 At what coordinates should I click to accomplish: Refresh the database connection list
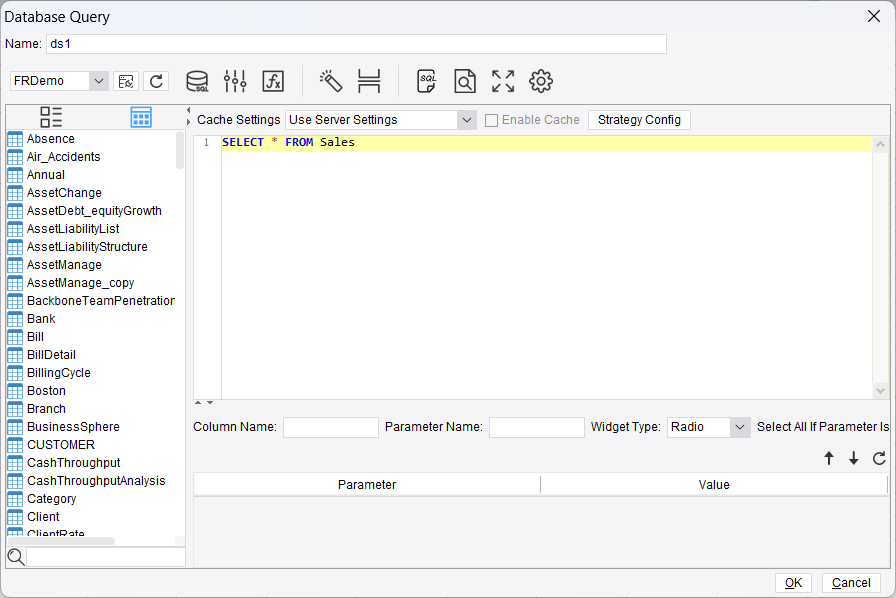pos(156,81)
